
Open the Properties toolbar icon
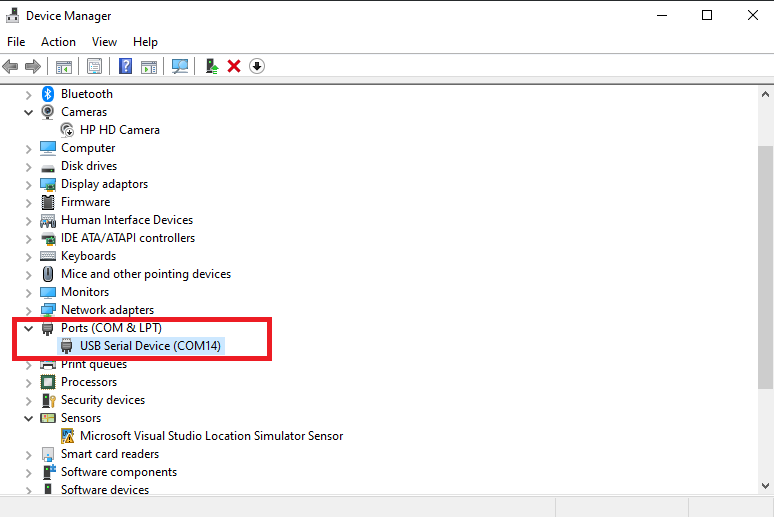pyautogui.click(x=94, y=66)
